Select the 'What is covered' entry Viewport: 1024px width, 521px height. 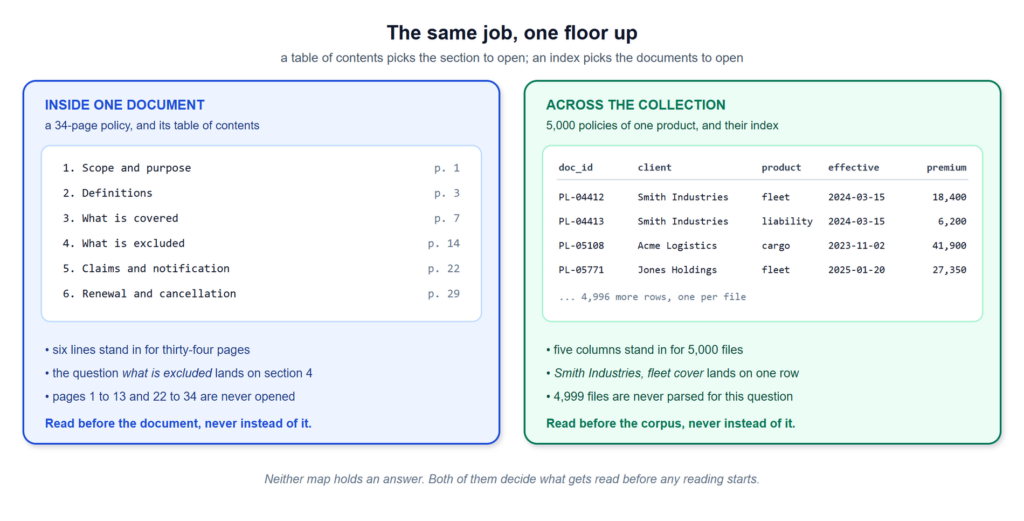pos(261,218)
